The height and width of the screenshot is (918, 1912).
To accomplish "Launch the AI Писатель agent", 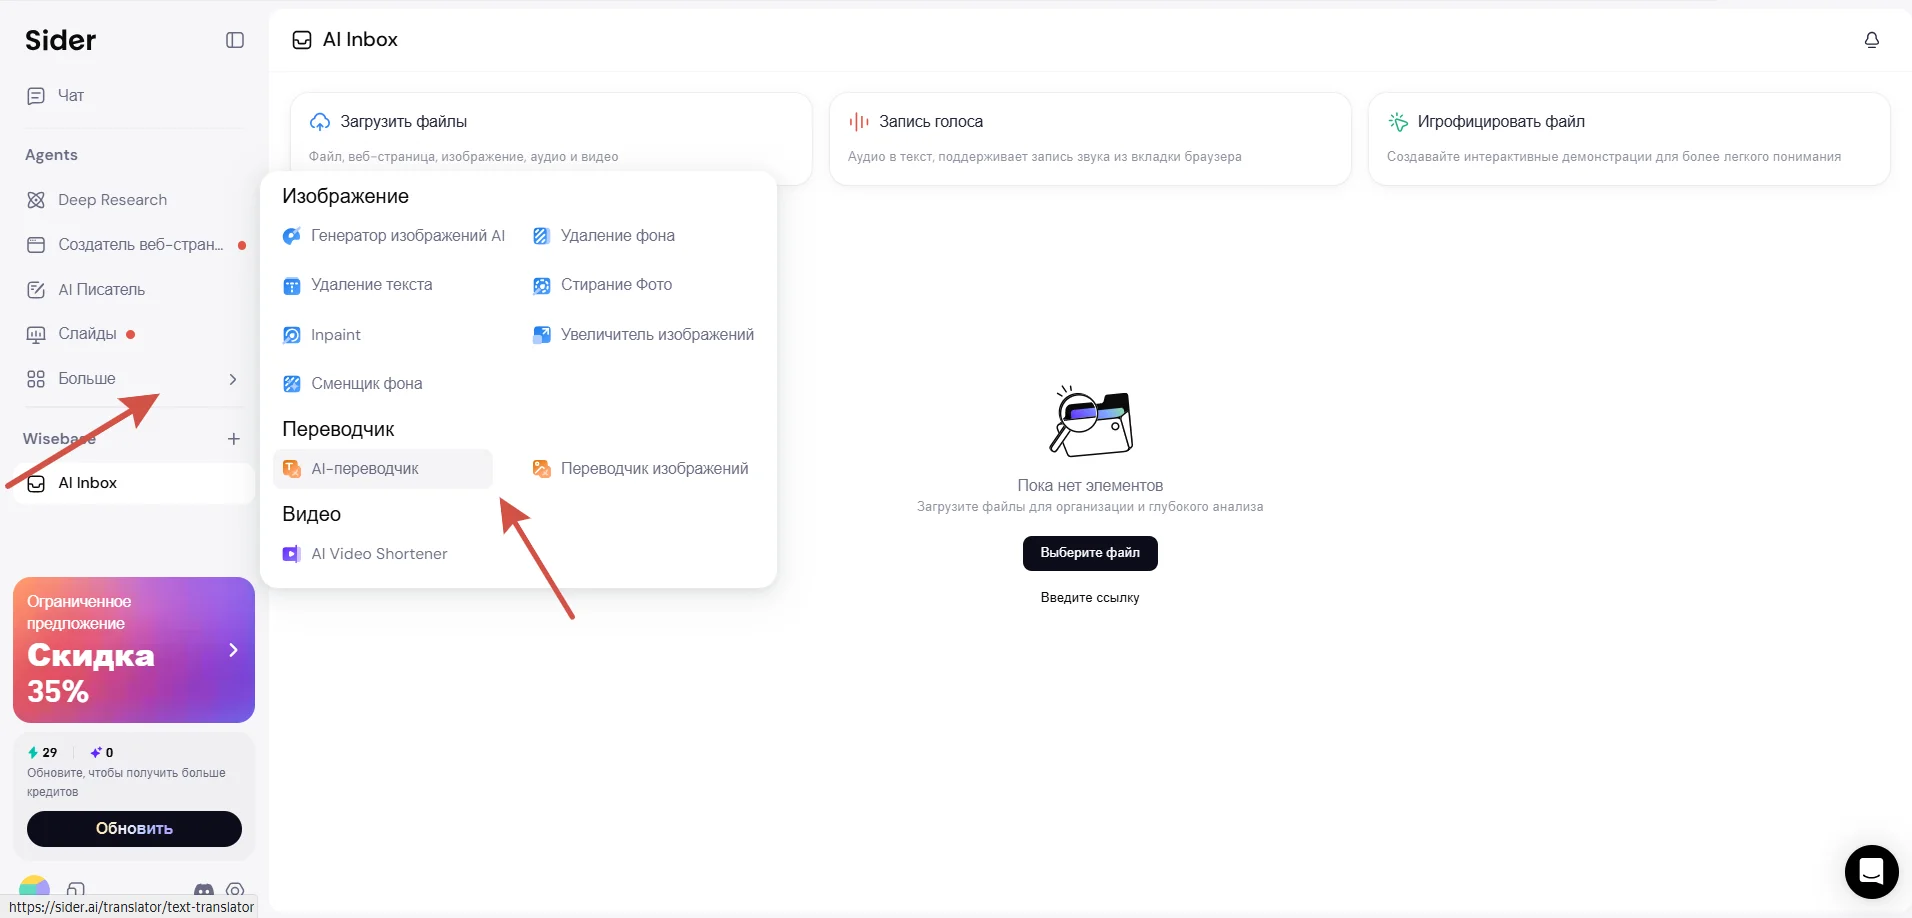I will click(134, 290).
